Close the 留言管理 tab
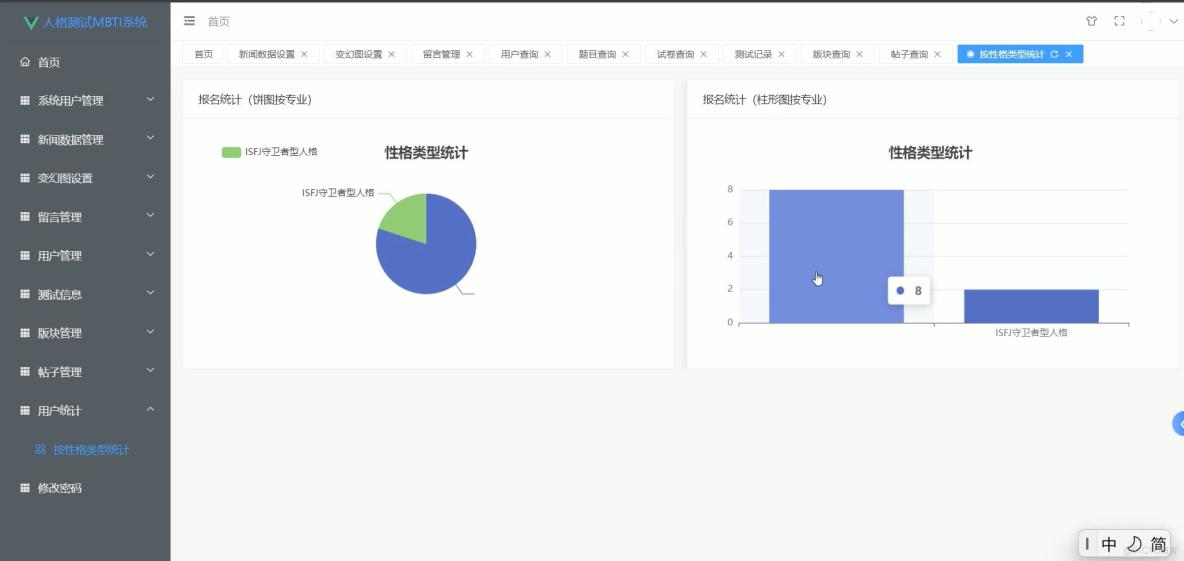Screen dimensions: 1184x561 click(x=469, y=54)
